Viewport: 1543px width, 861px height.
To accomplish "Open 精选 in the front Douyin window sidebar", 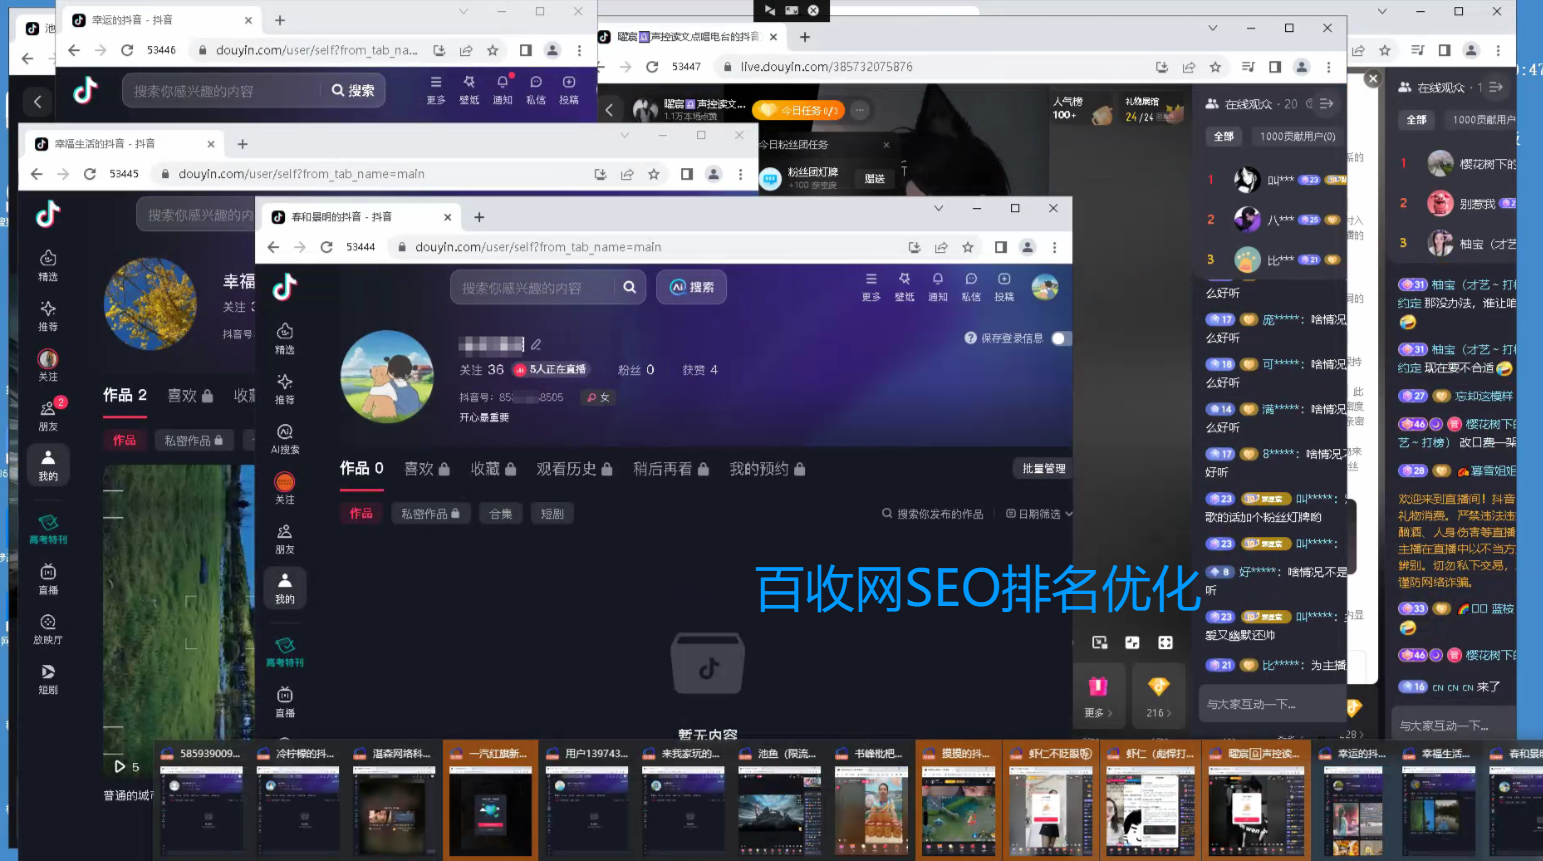I will [x=285, y=339].
